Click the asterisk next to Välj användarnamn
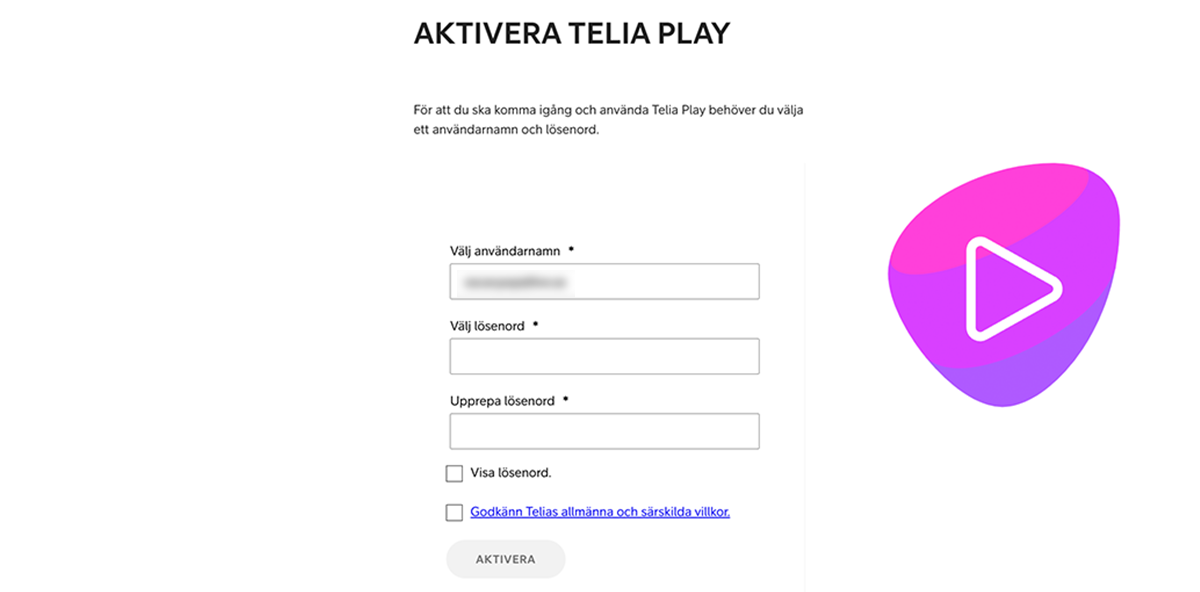The width and height of the screenshot is (1200, 592). (x=570, y=248)
